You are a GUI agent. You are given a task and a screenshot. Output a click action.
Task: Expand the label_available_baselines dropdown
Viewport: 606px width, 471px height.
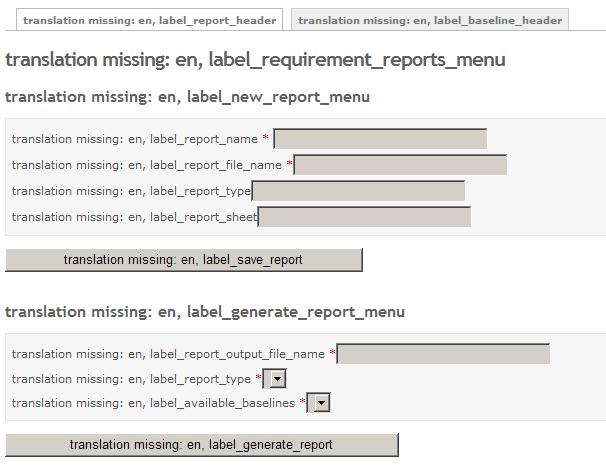pos(318,403)
